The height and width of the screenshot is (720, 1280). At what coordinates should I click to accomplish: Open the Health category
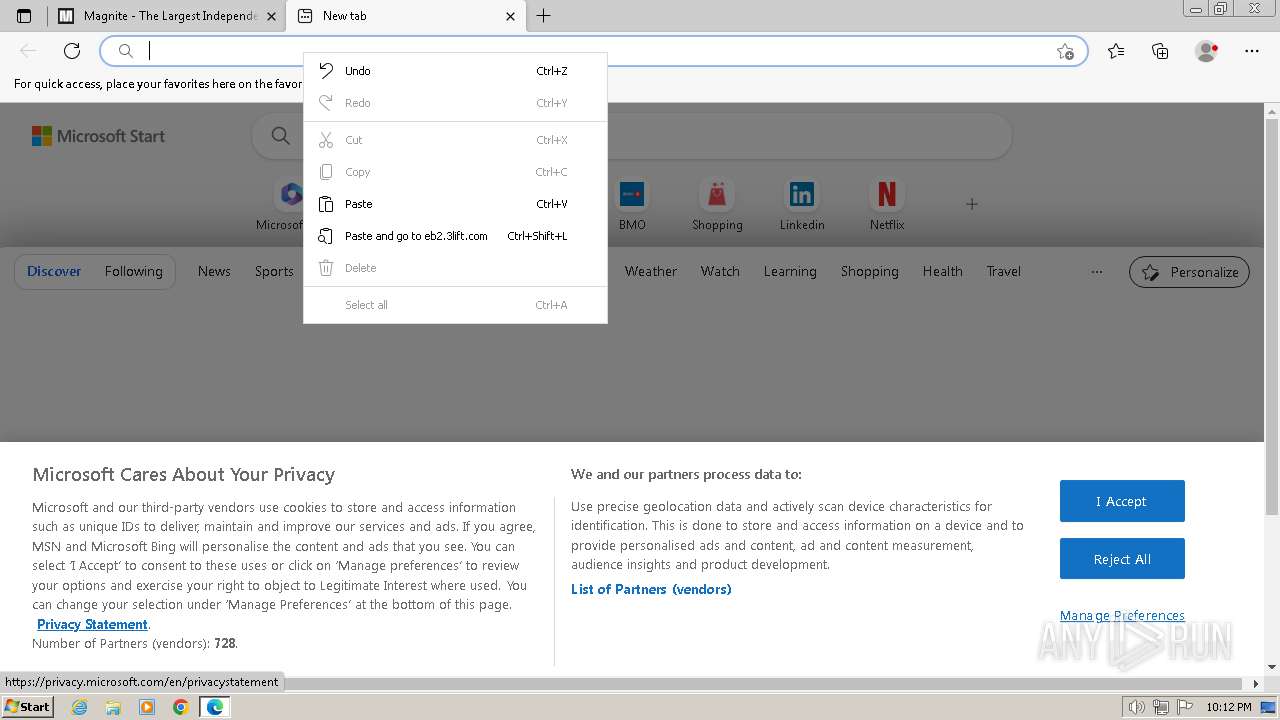coord(943,271)
